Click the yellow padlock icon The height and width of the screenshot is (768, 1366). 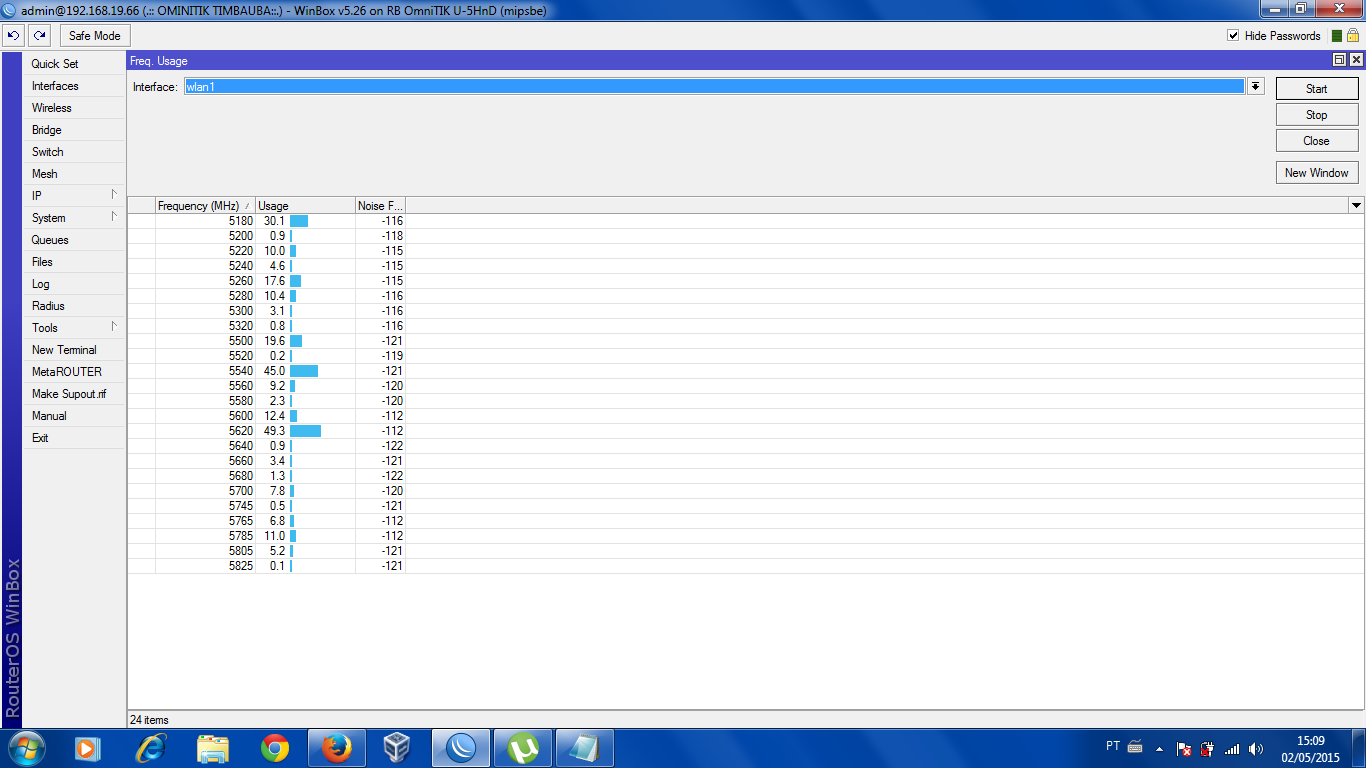(x=1352, y=35)
